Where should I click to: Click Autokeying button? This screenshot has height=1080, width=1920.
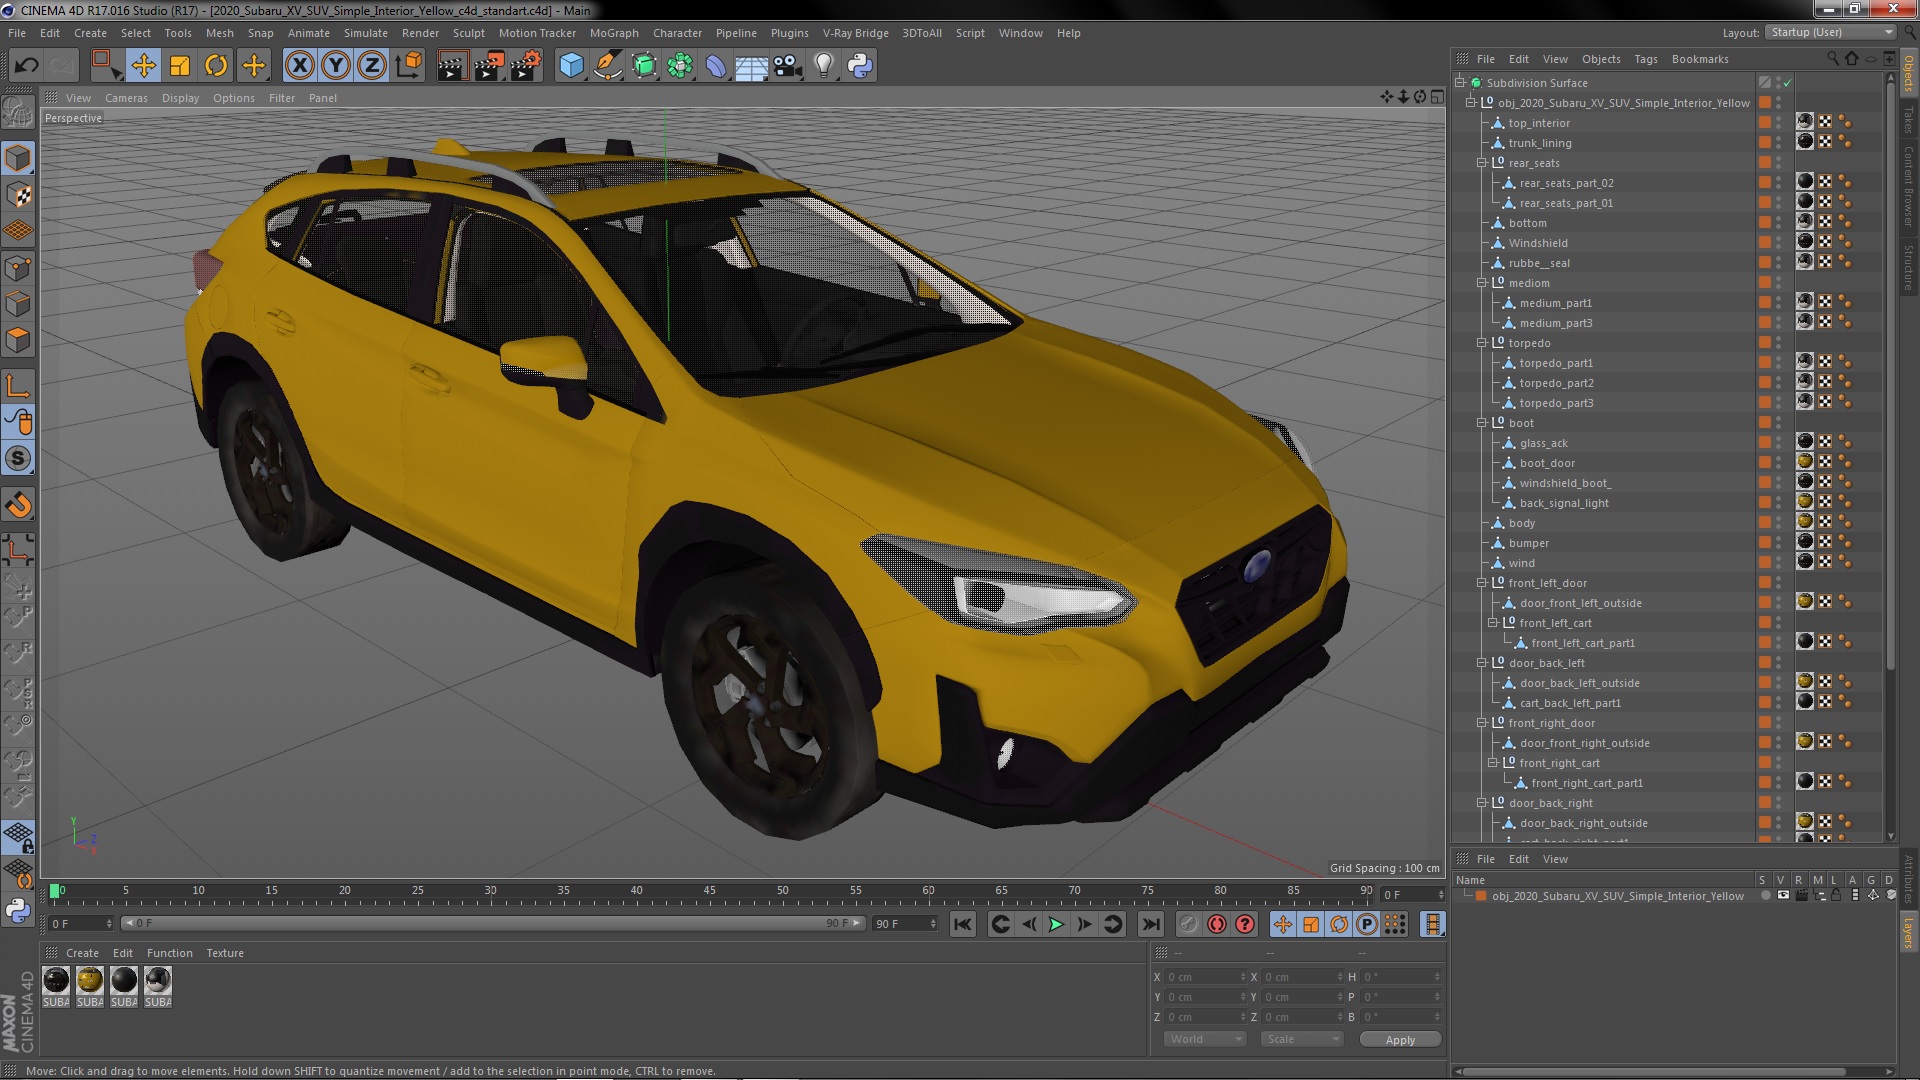pyautogui.click(x=1216, y=925)
